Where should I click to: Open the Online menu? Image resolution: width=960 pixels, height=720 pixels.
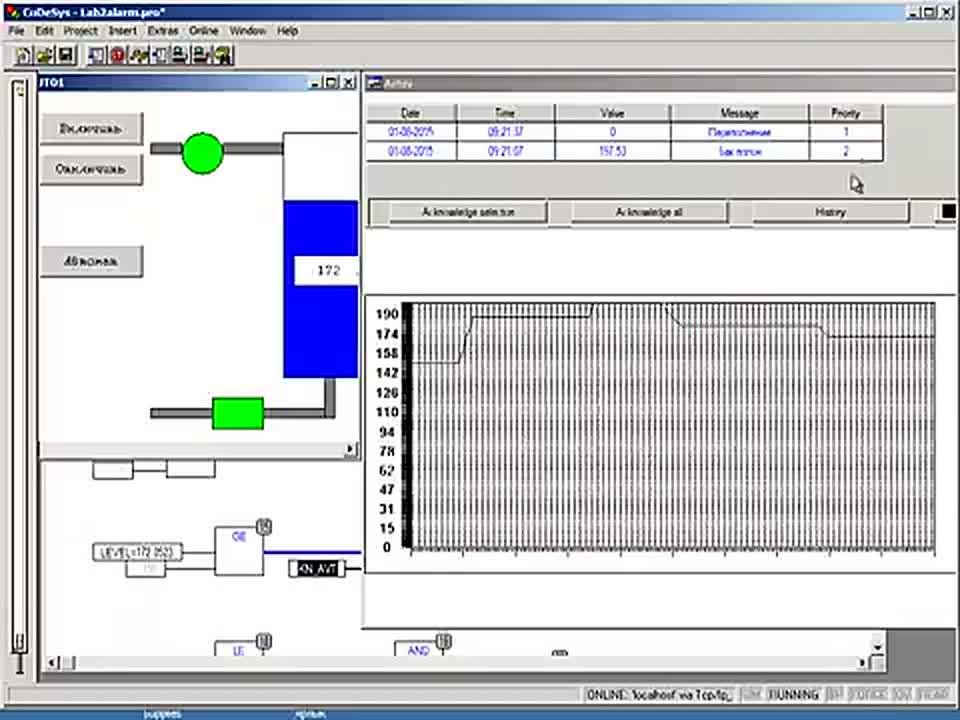click(204, 31)
